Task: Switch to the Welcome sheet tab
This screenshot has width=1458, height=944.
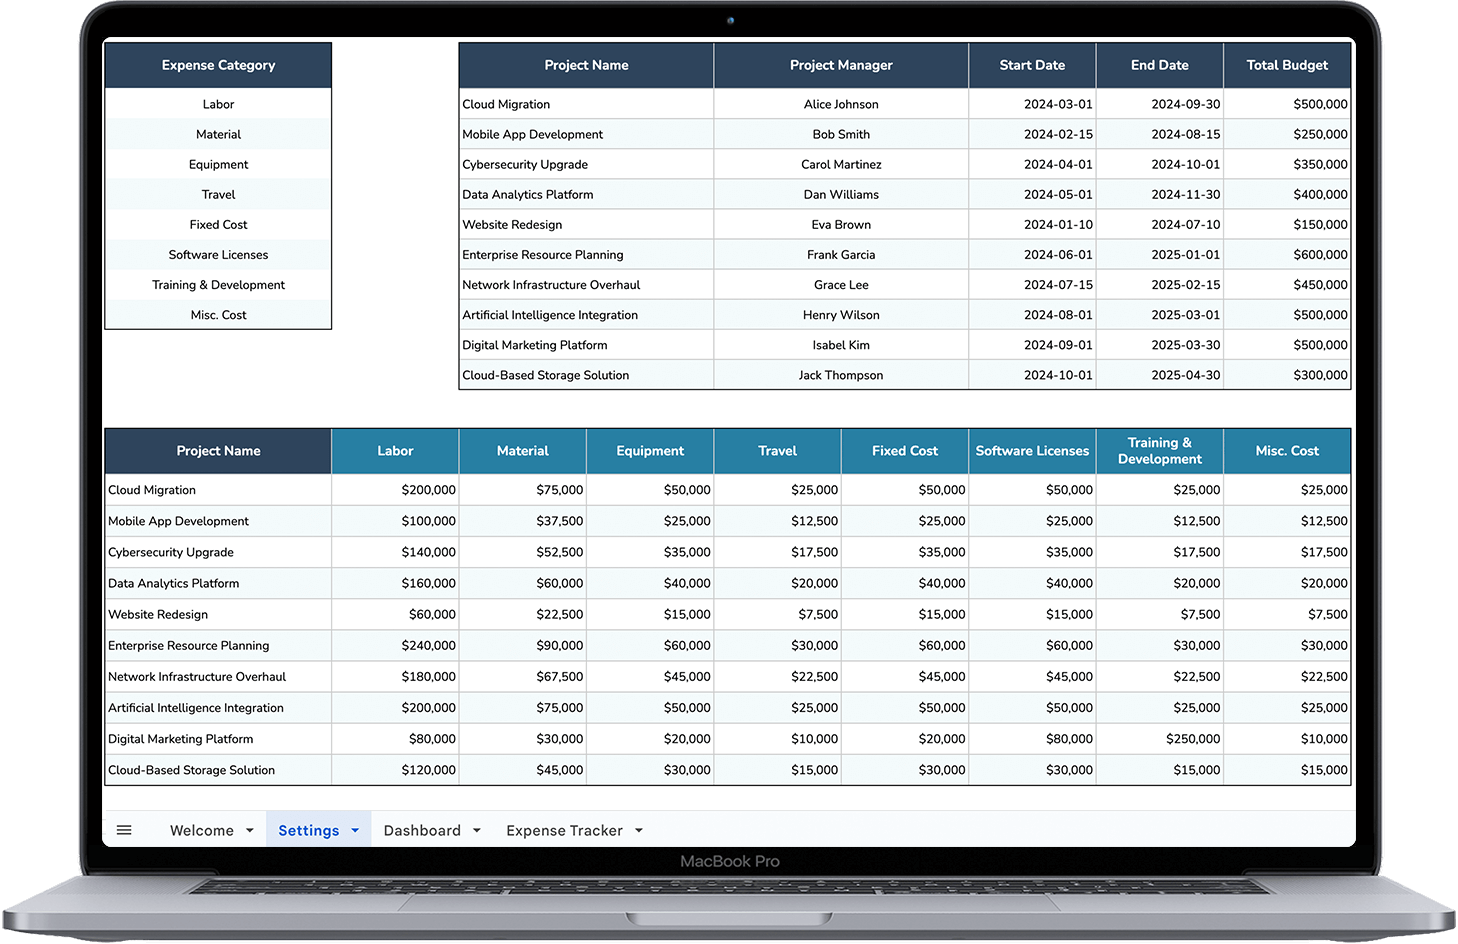Action: 202,830
